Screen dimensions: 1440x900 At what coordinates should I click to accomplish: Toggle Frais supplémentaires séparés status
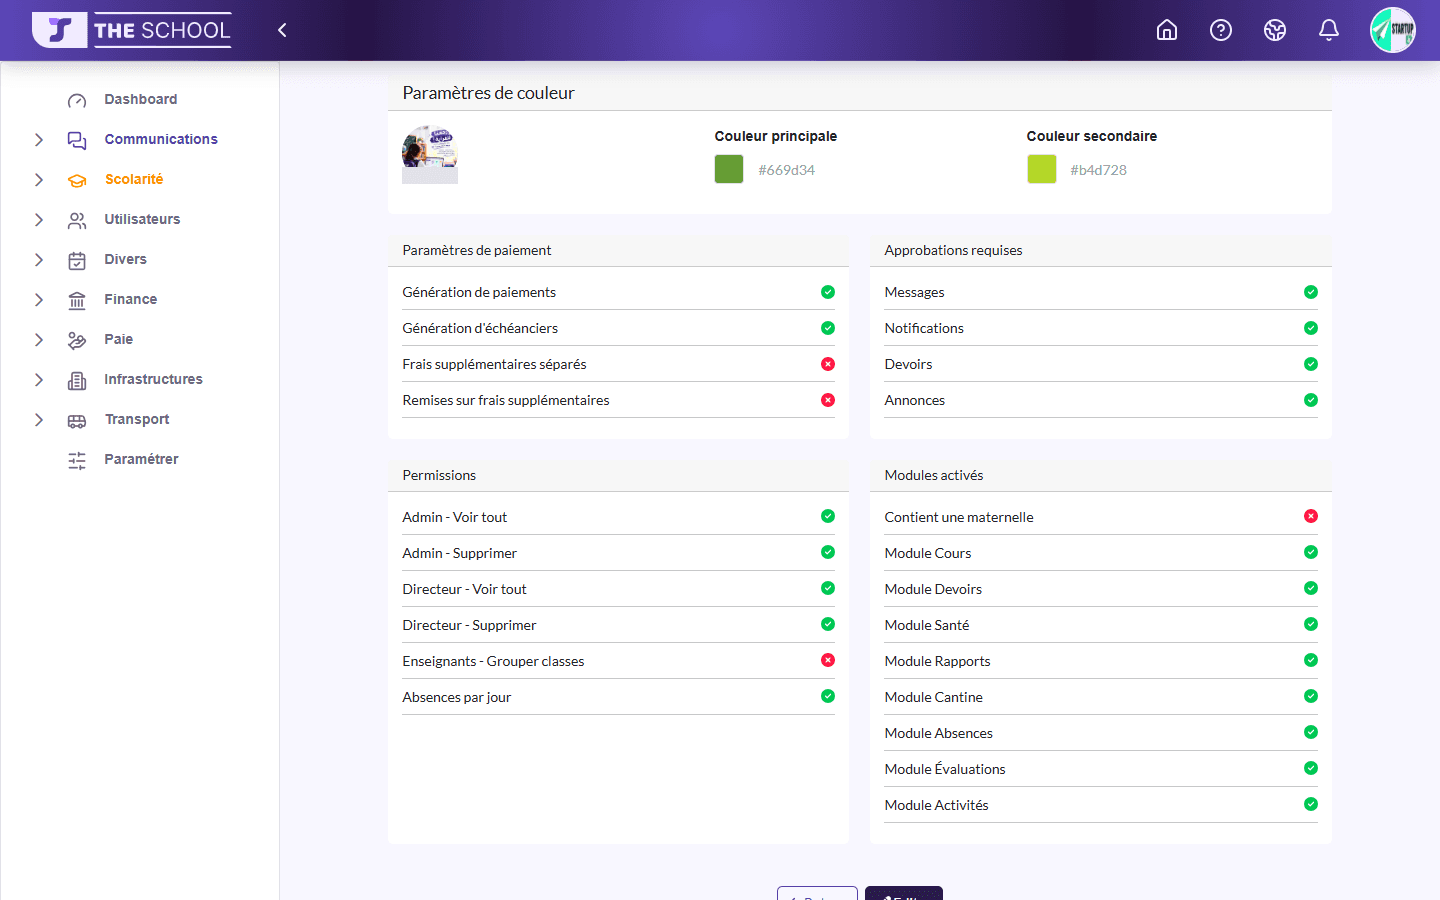[x=828, y=364]
